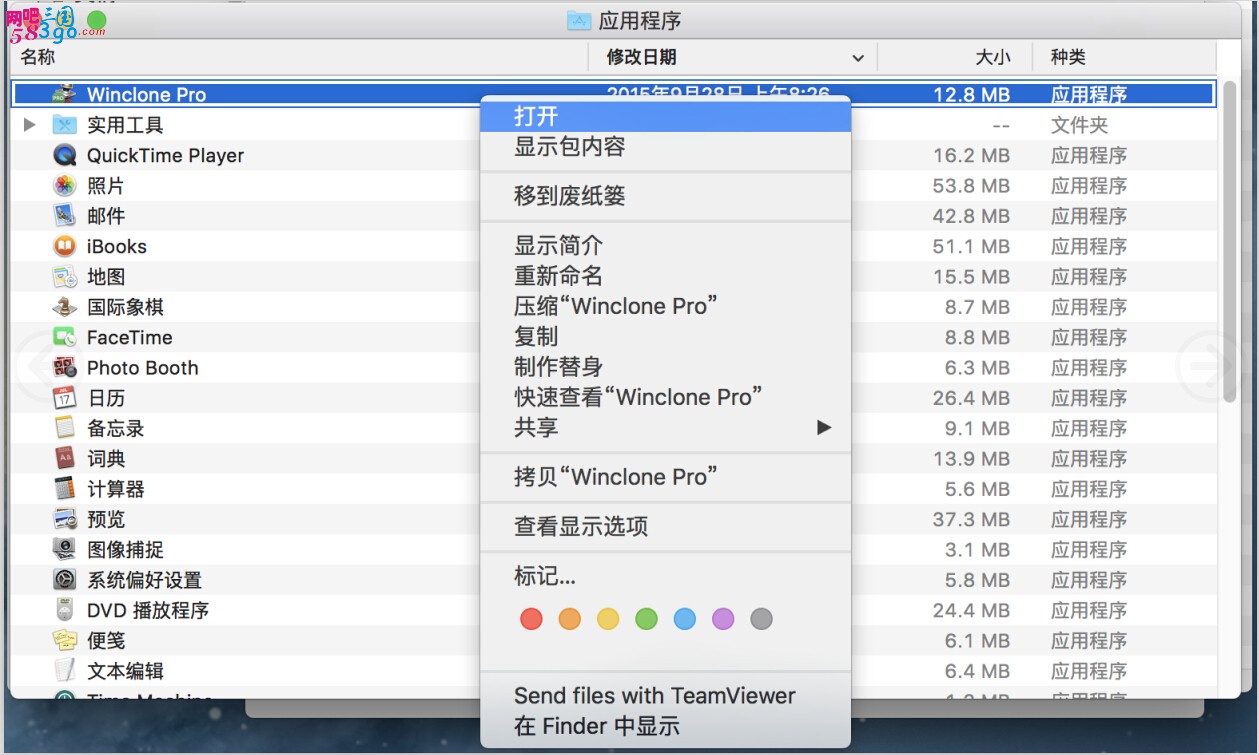Choose 显示包内容 in the context menu
1259x755 pixels.
click(x=665, y=146)
